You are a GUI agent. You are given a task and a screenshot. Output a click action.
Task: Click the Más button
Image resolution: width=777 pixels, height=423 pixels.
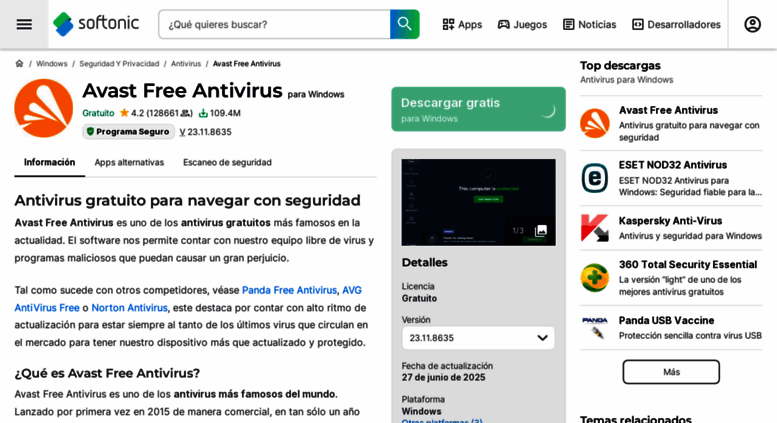(671, 372)
